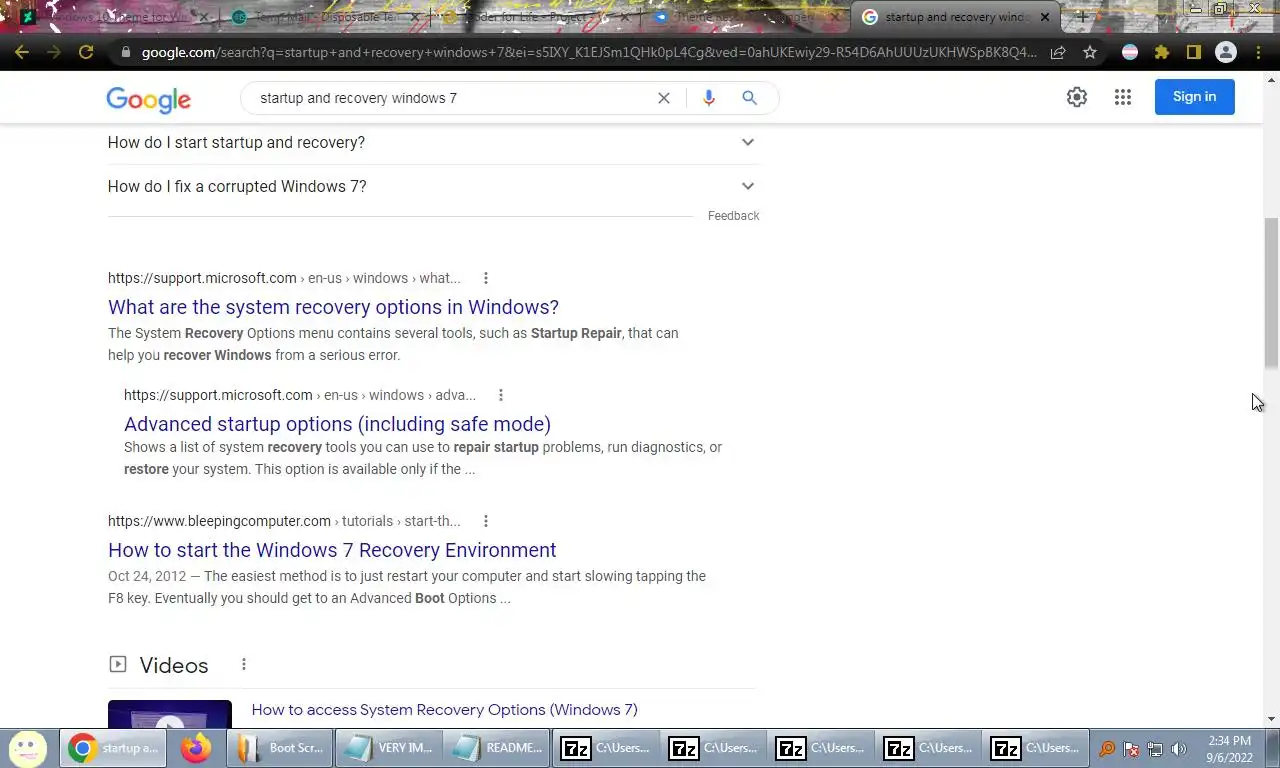Click the 'Videos' section heading
This screenshot has width=1280, height=768.
pyautogui.click(x=174, y=665)
